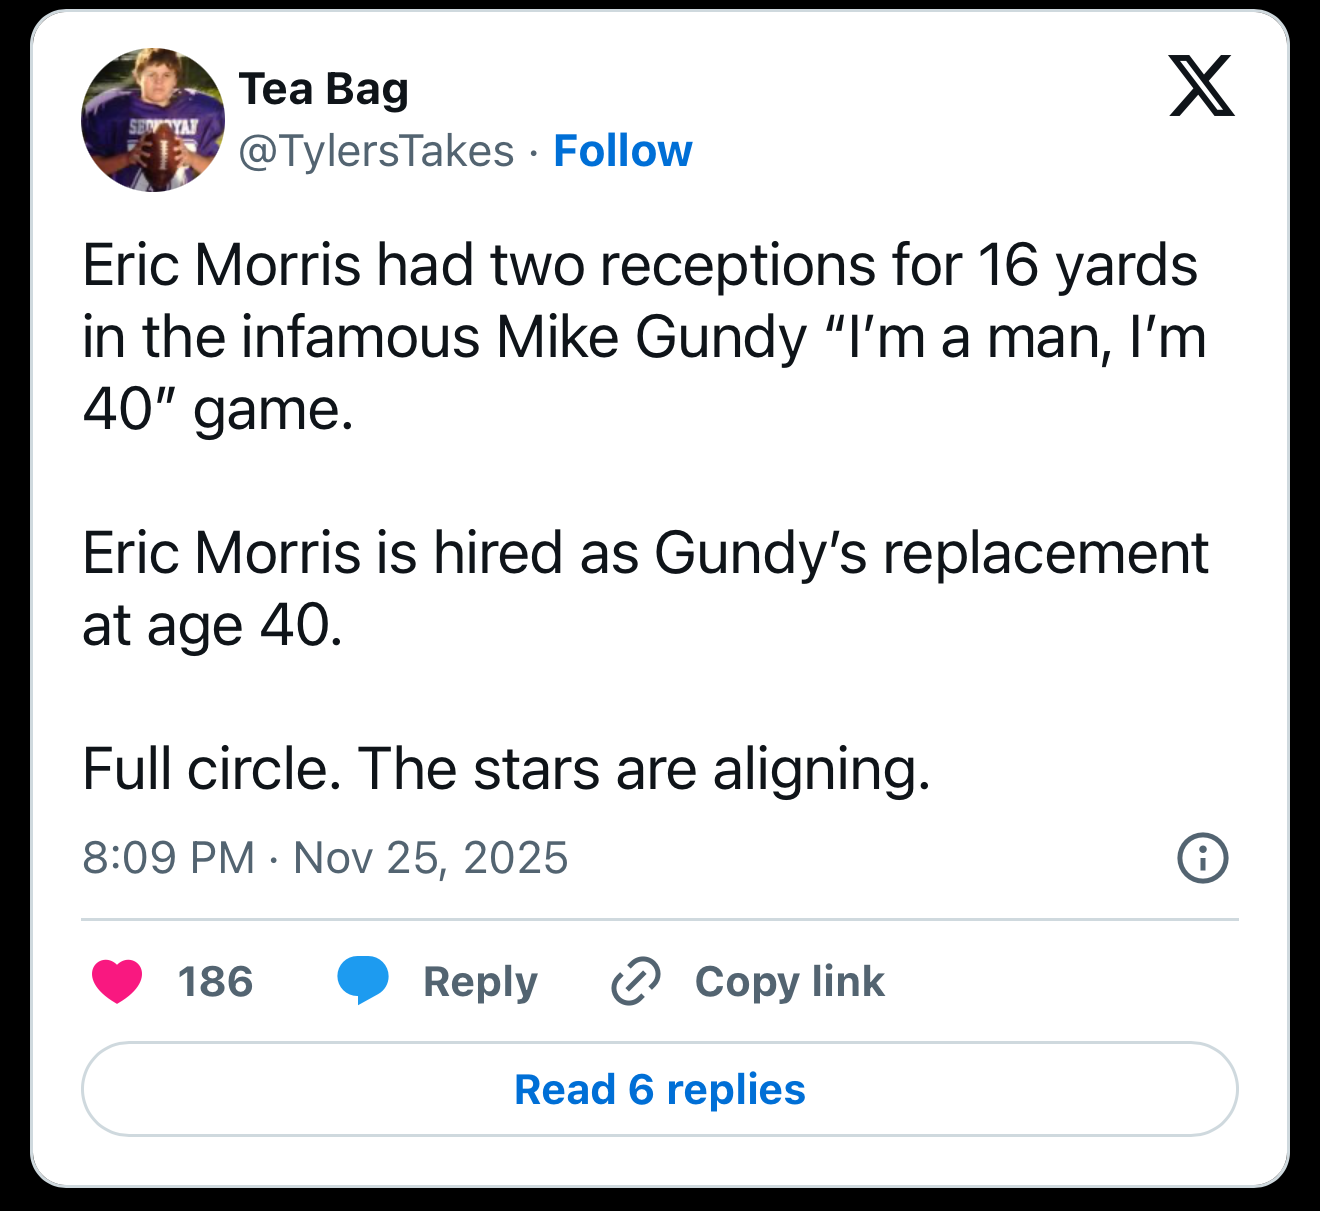Click the Reply label
The height and width of the screenshot is (1211, 1320).
(x=480, y=981)
